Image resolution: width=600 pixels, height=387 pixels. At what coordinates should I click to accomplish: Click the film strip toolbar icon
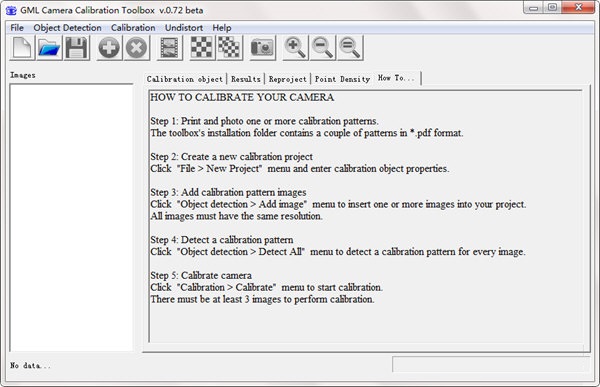170,48
